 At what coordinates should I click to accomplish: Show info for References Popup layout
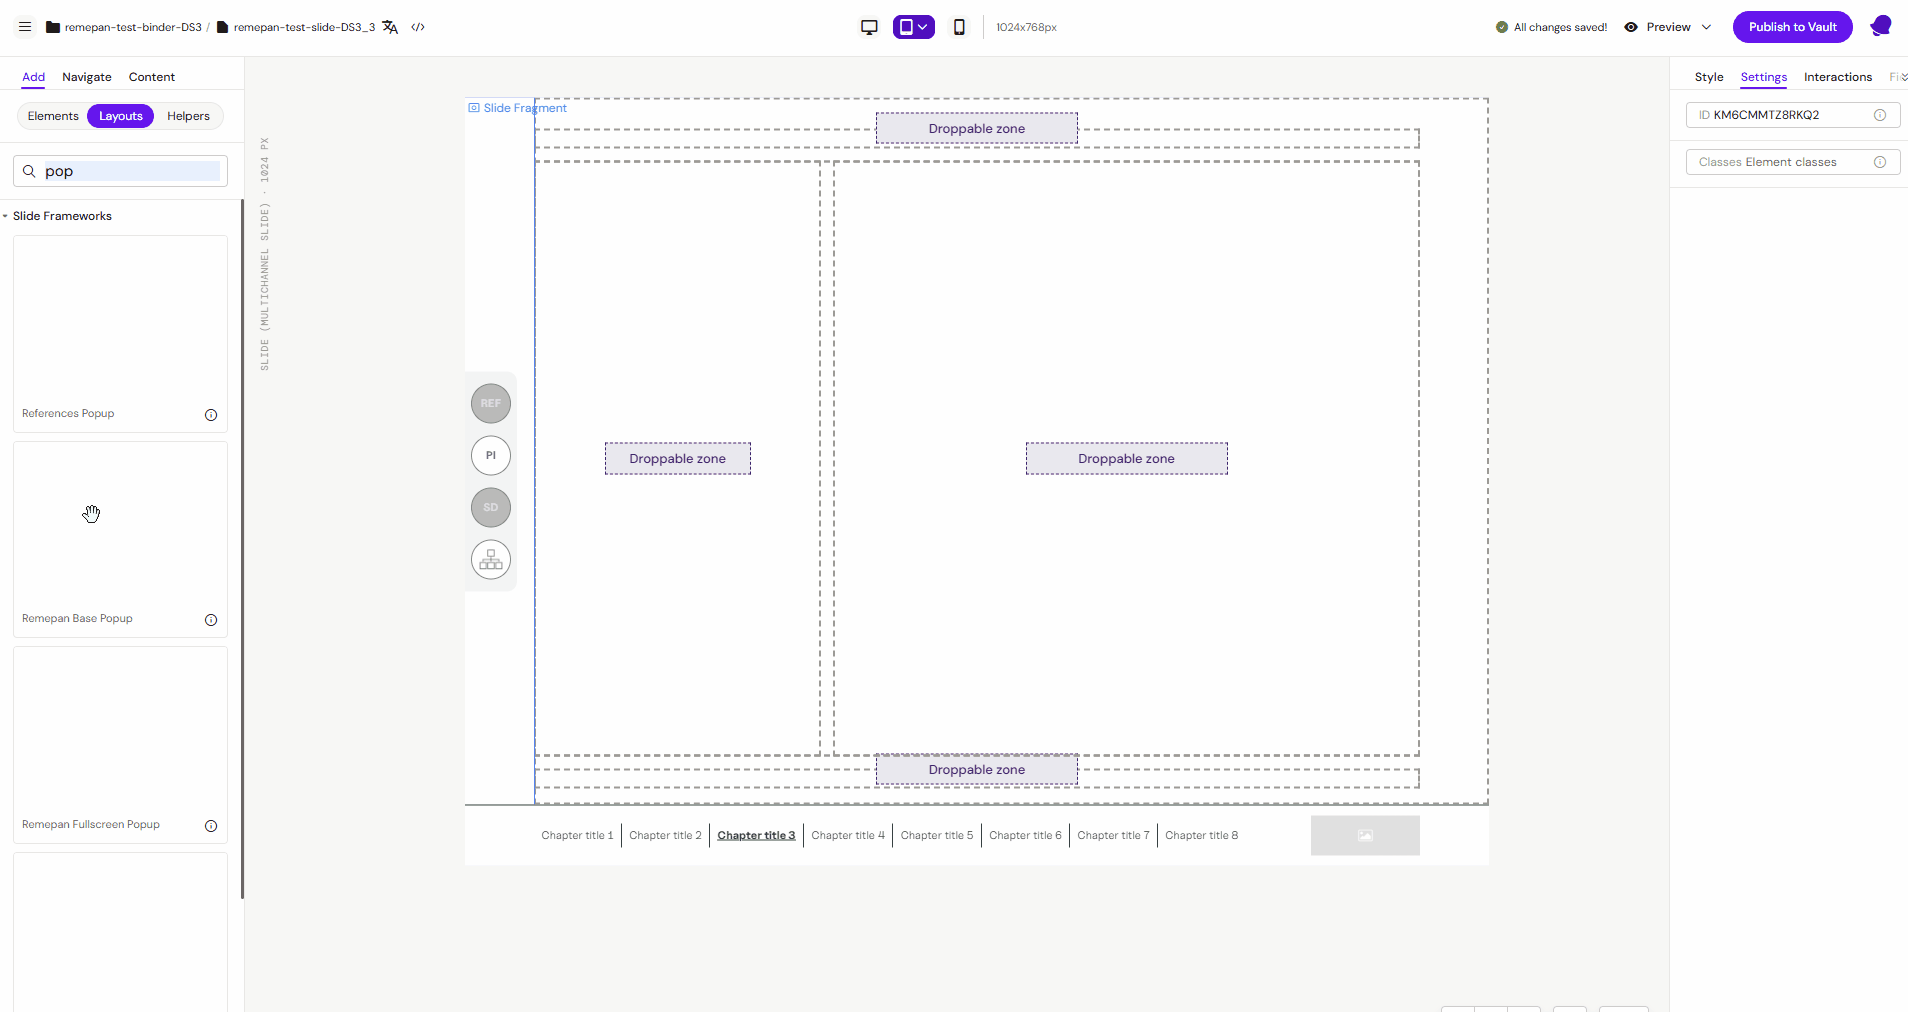(211, 415)
